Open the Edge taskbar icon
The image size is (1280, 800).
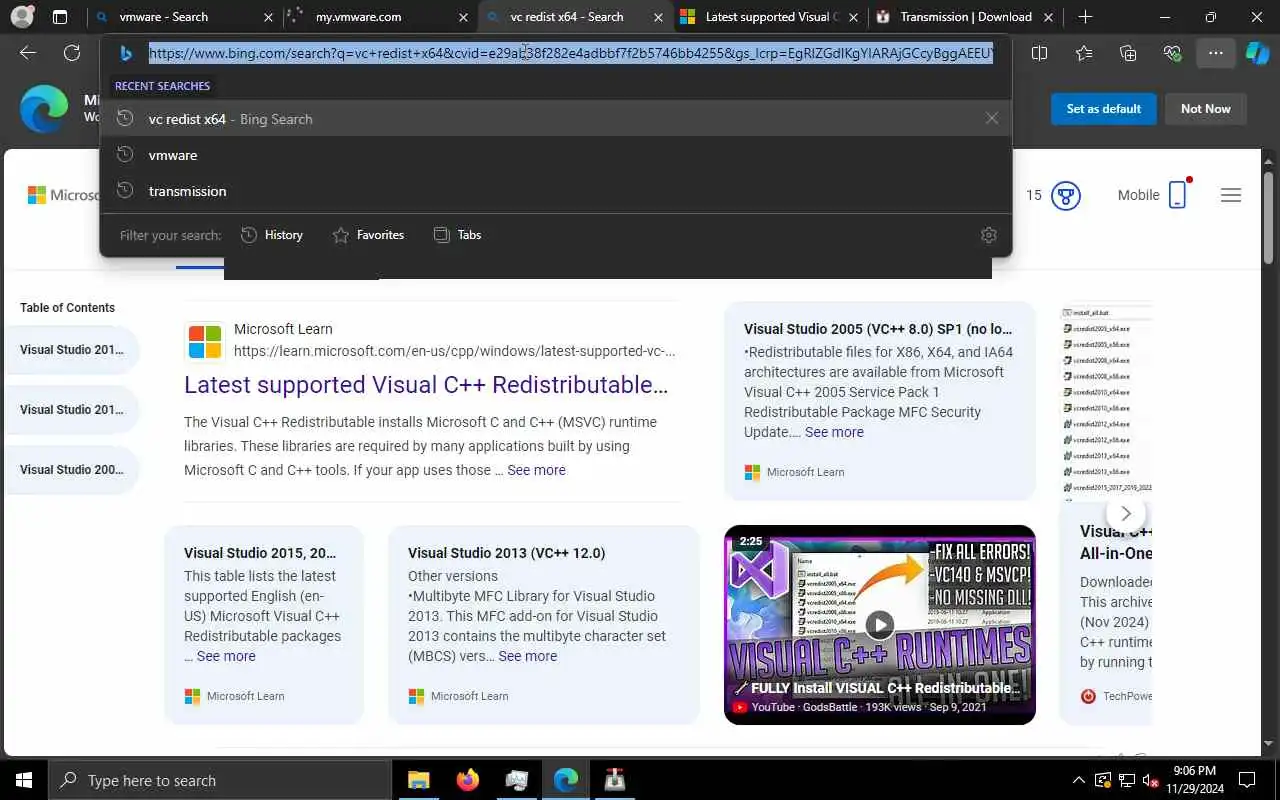coord(566,780)
